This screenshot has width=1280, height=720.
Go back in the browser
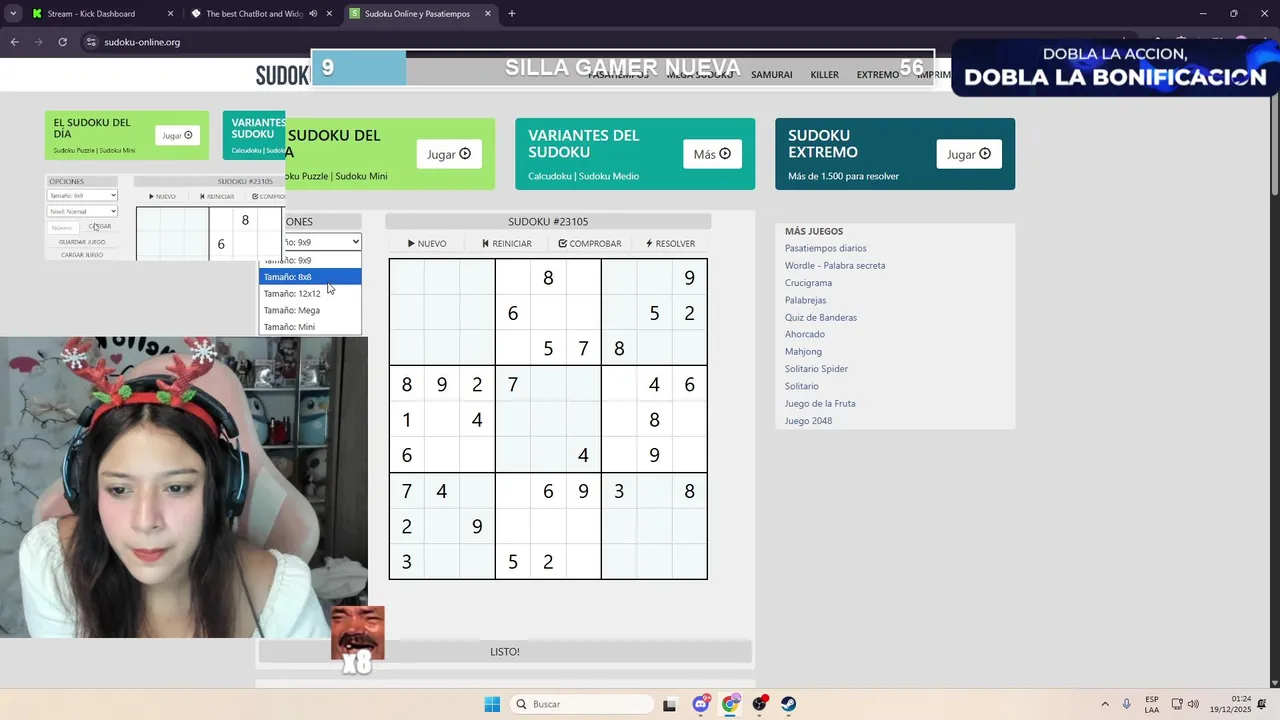tap(14, 42)
